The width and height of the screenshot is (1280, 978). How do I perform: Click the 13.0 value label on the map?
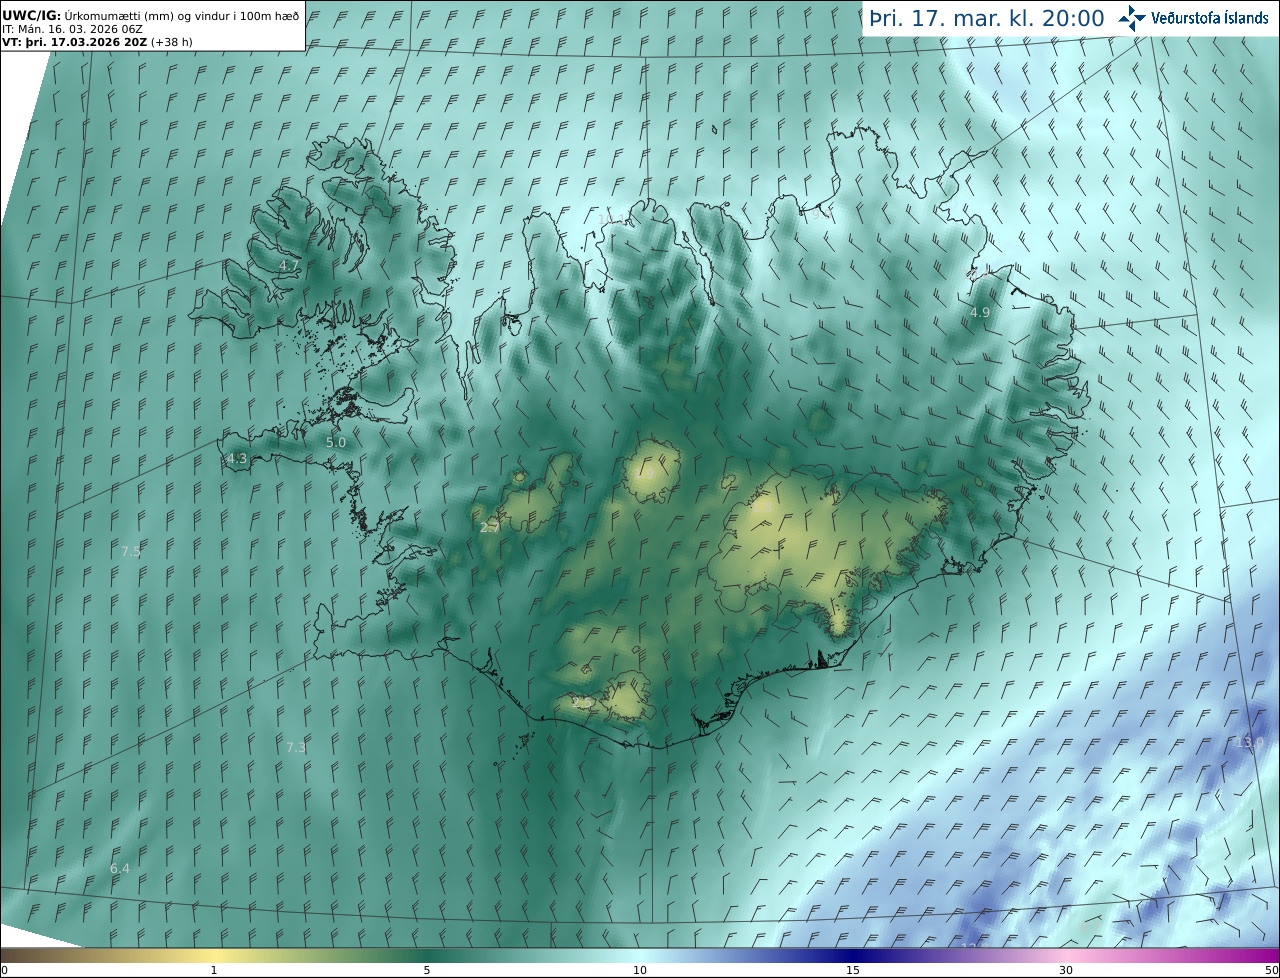click(x=1250, y=742)
